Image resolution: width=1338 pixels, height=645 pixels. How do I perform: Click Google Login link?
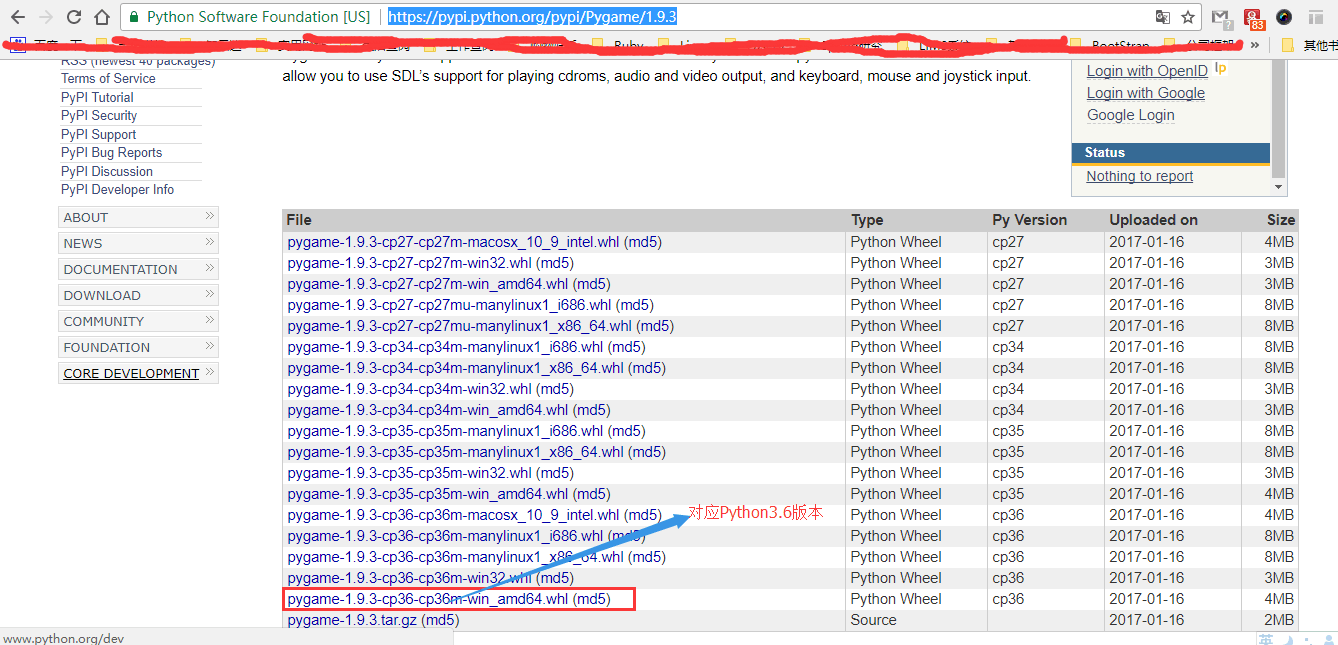tap(1131, 115)
